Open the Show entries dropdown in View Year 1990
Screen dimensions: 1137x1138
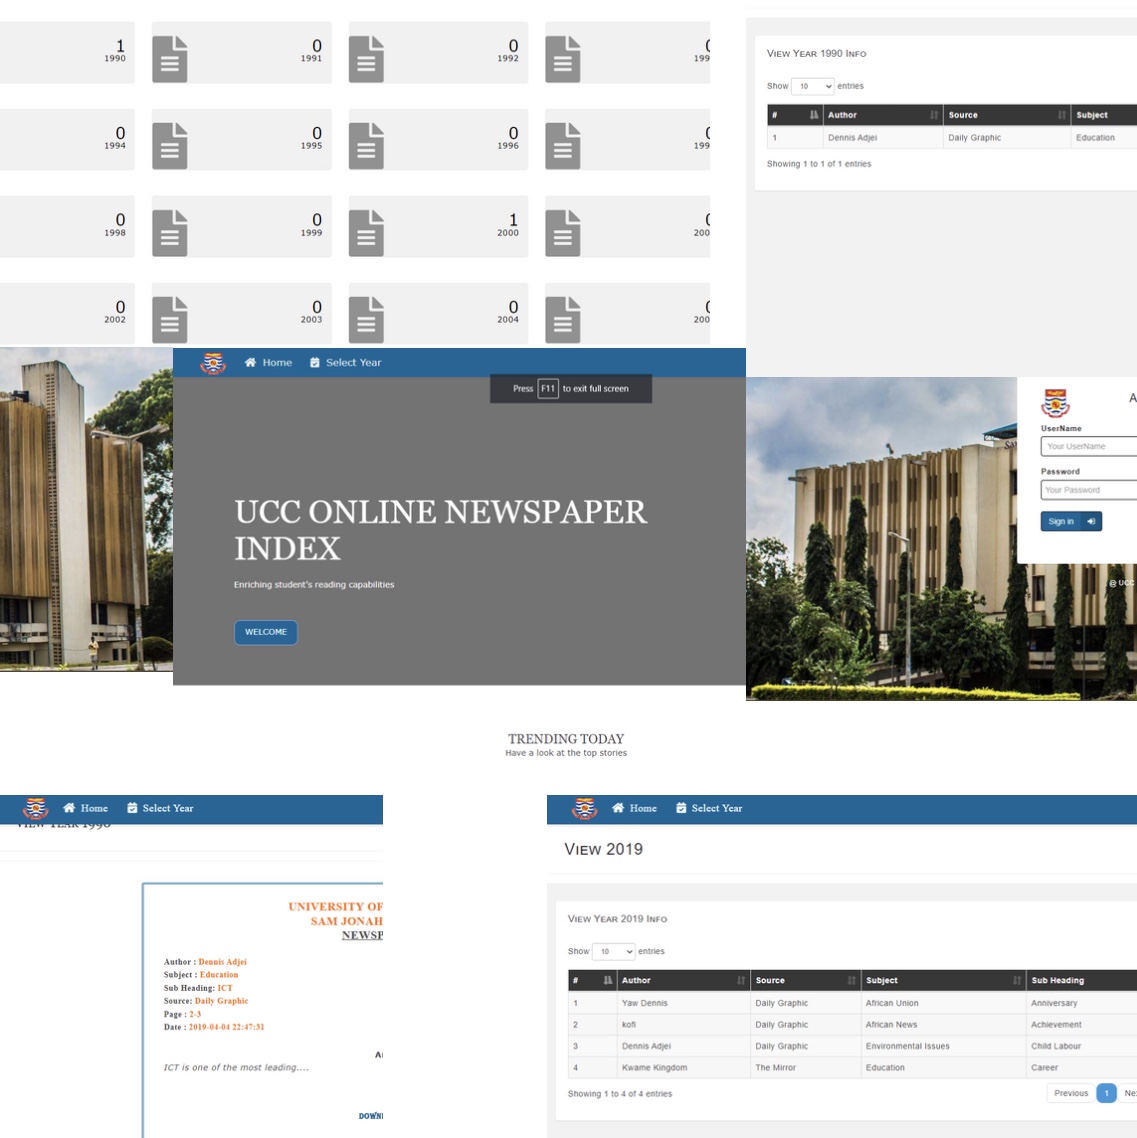[x=813, y=86]
